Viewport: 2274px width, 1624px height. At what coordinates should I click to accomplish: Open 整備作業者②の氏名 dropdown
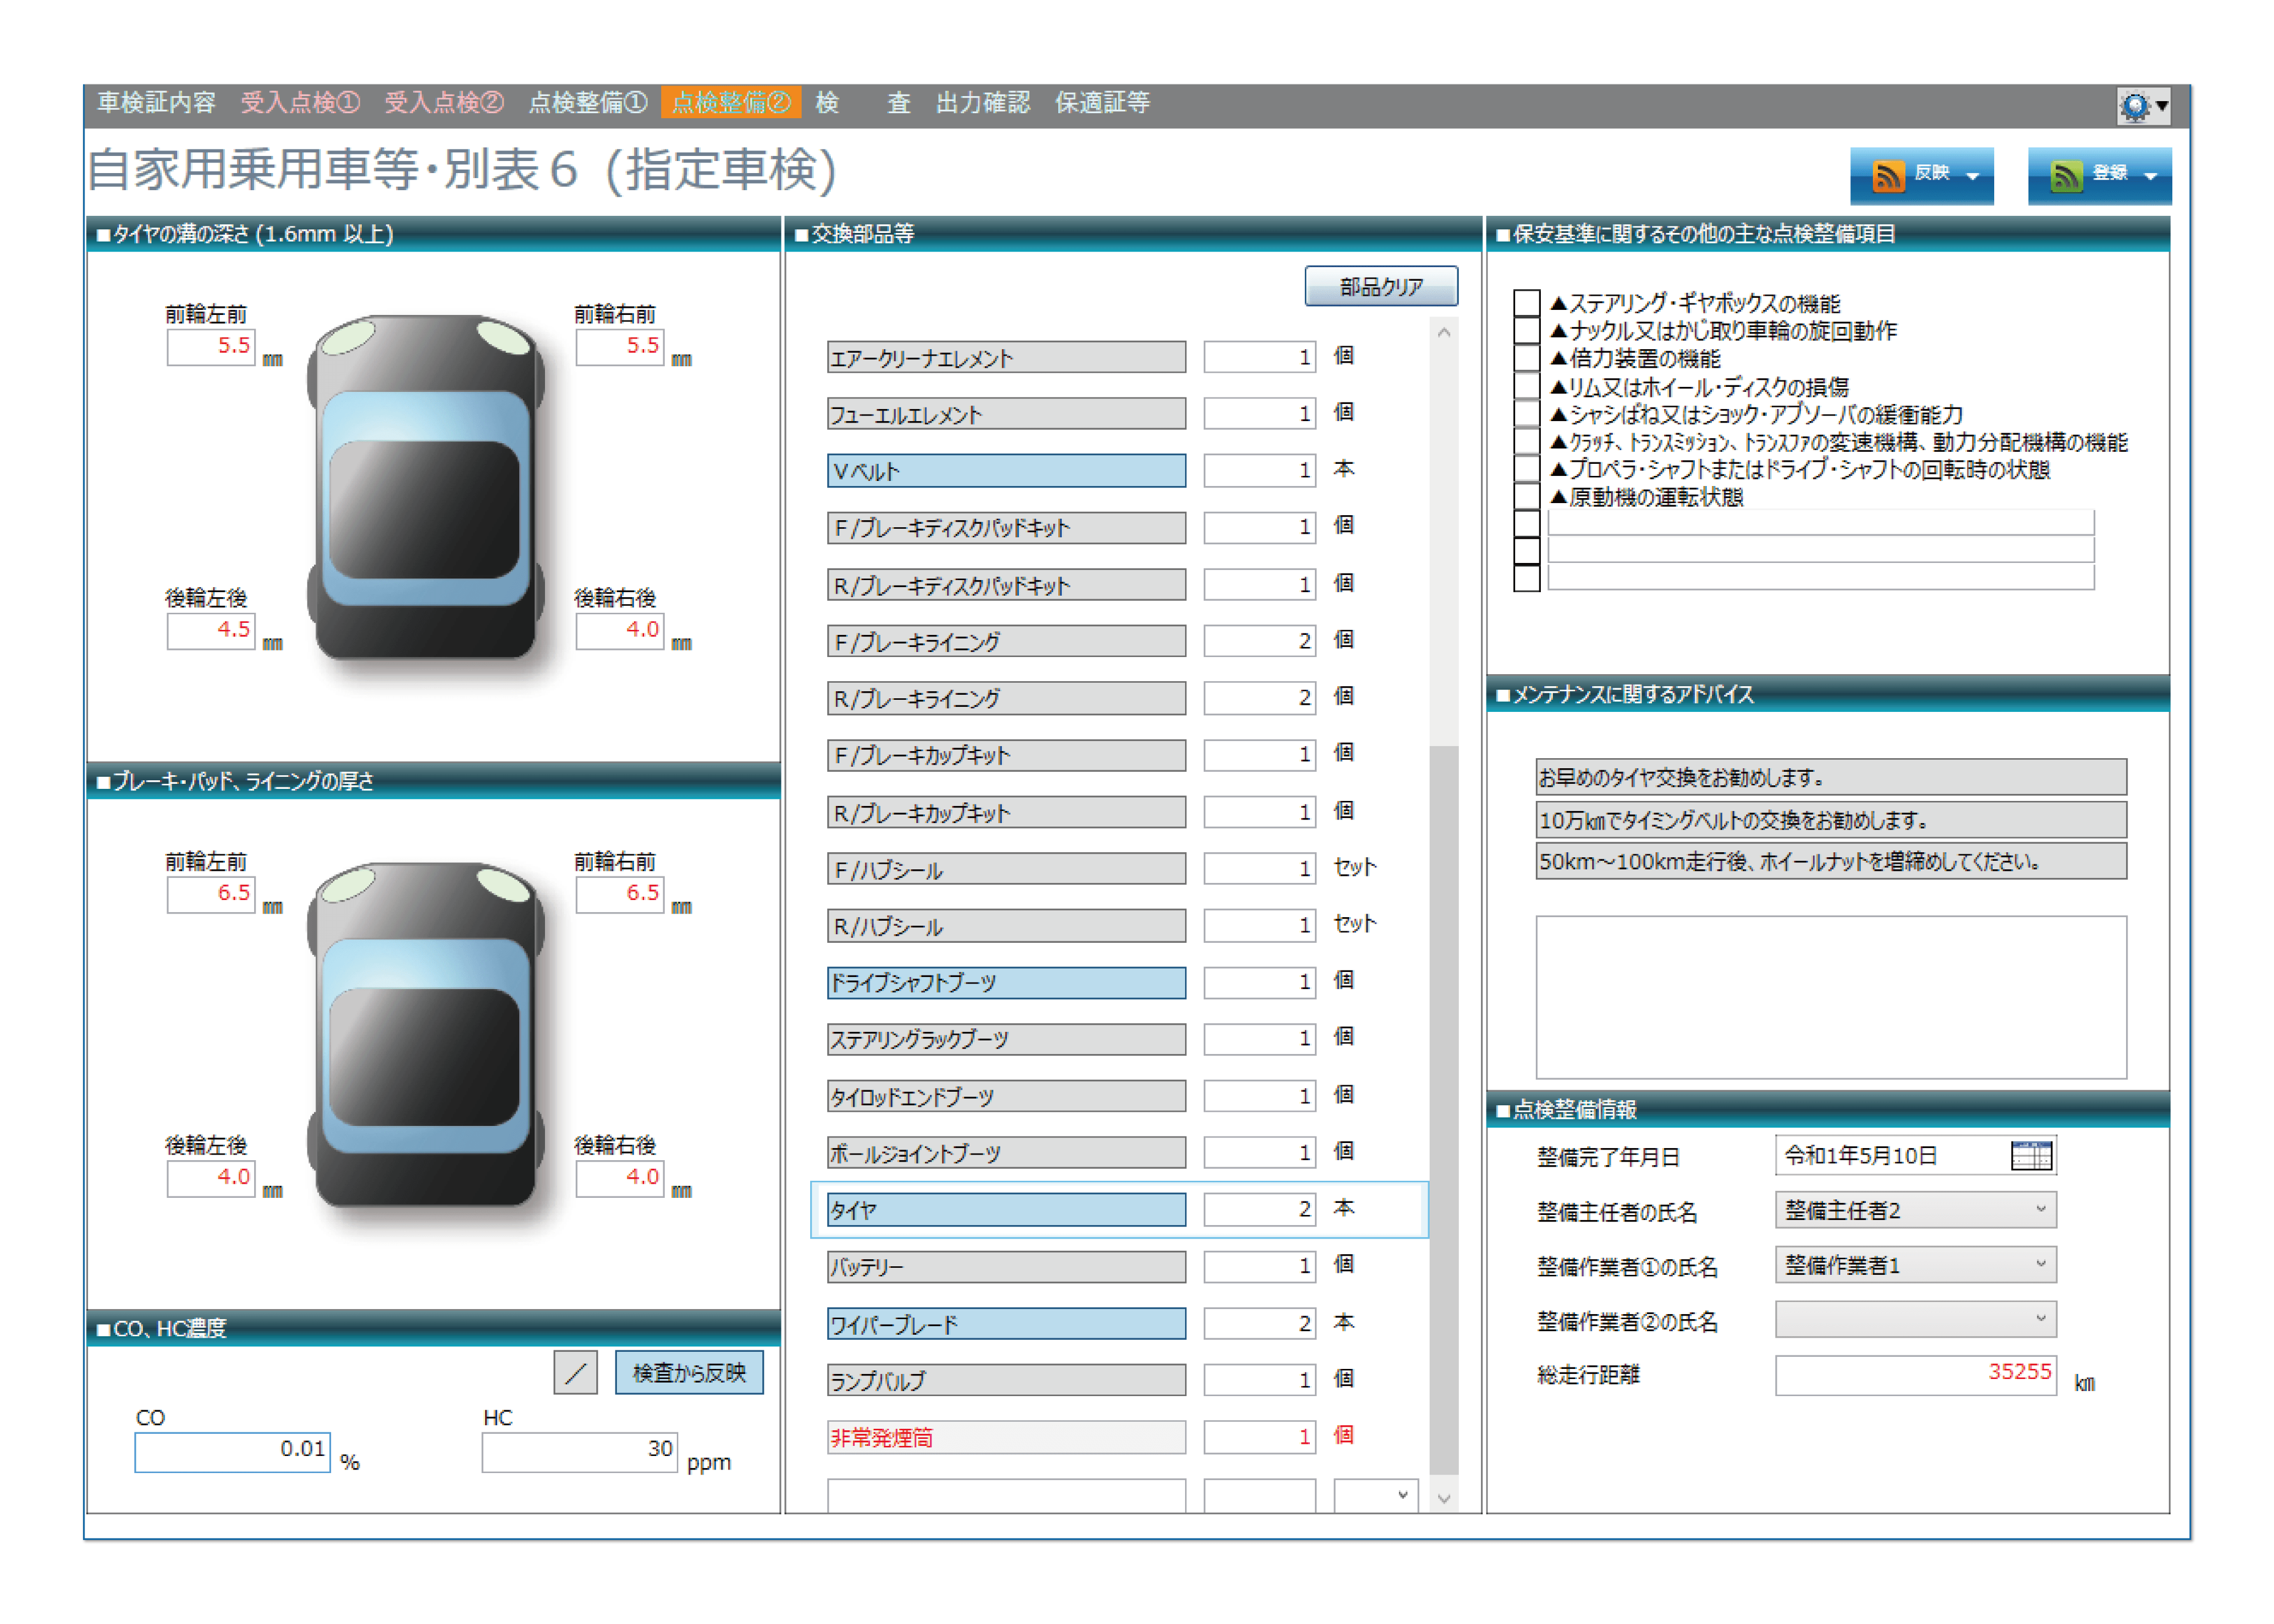click(x=1915, y=1319)
